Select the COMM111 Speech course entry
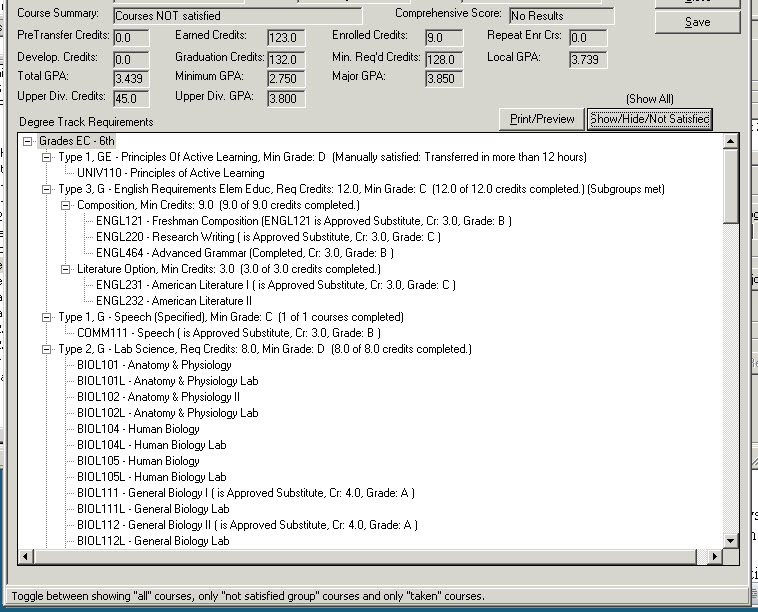Viewport: 758px width, 612px height. coord(228,333)
